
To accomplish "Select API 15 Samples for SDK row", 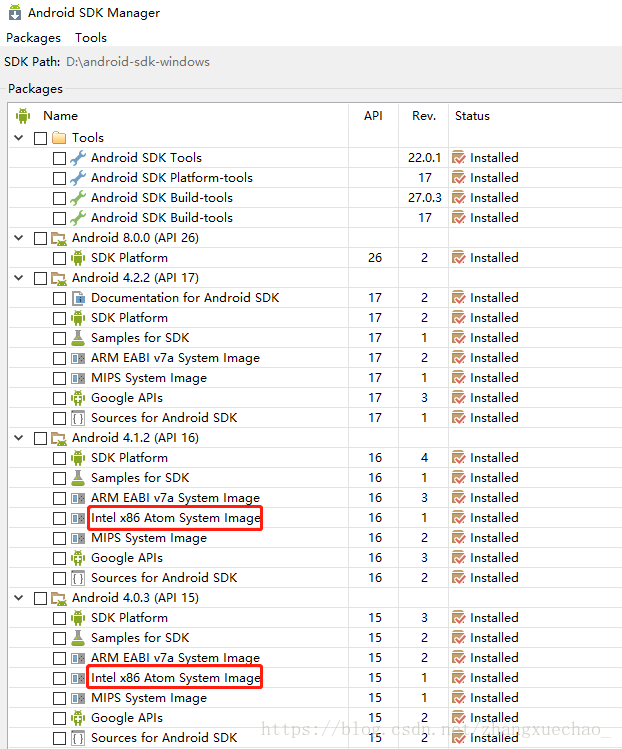I will click(315, 638).
